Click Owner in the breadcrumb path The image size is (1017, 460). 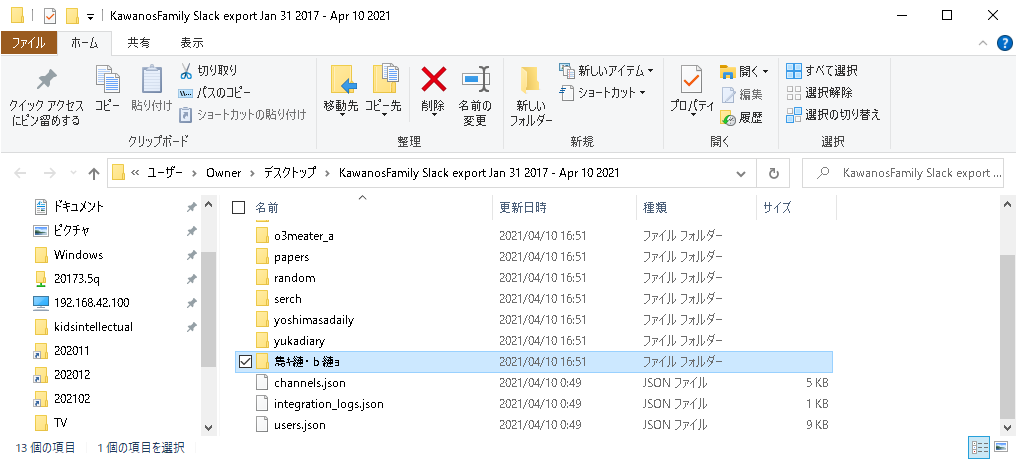(224, 173)
